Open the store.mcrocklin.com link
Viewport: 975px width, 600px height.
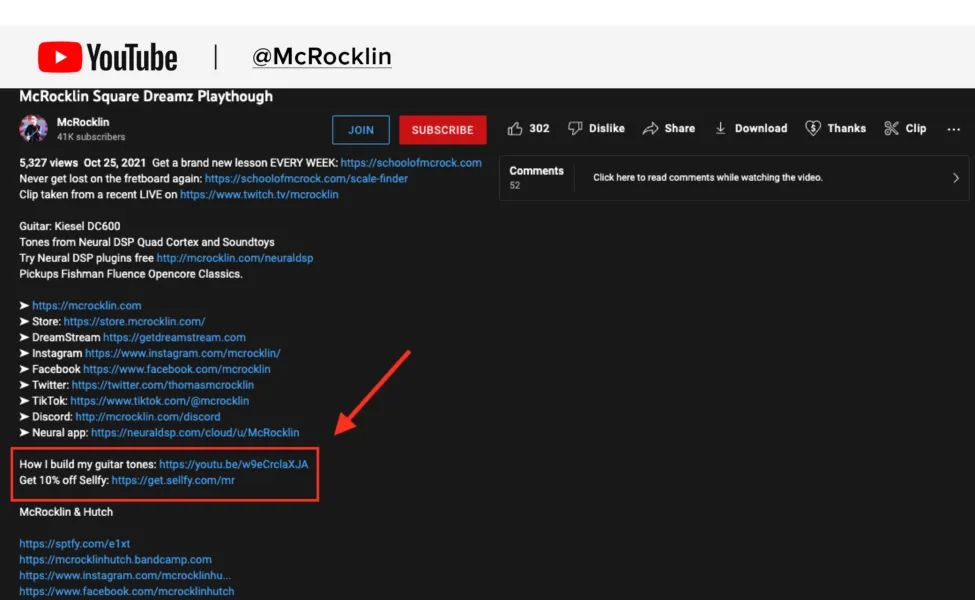point(134,321)
